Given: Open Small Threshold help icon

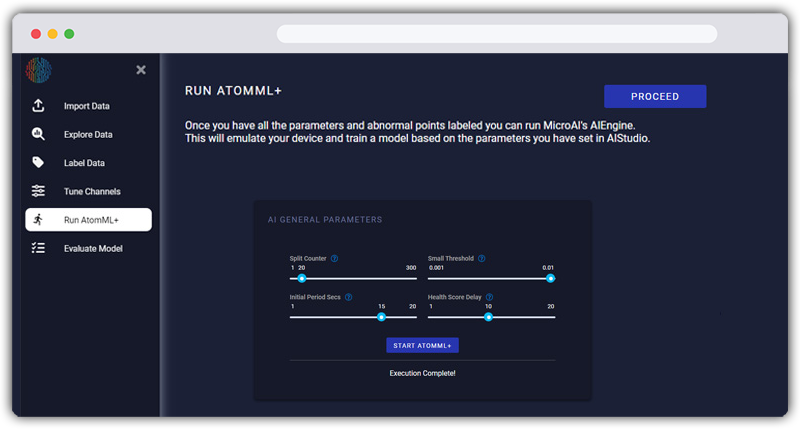Looking at the screenshot, I should tap(482, 259).
